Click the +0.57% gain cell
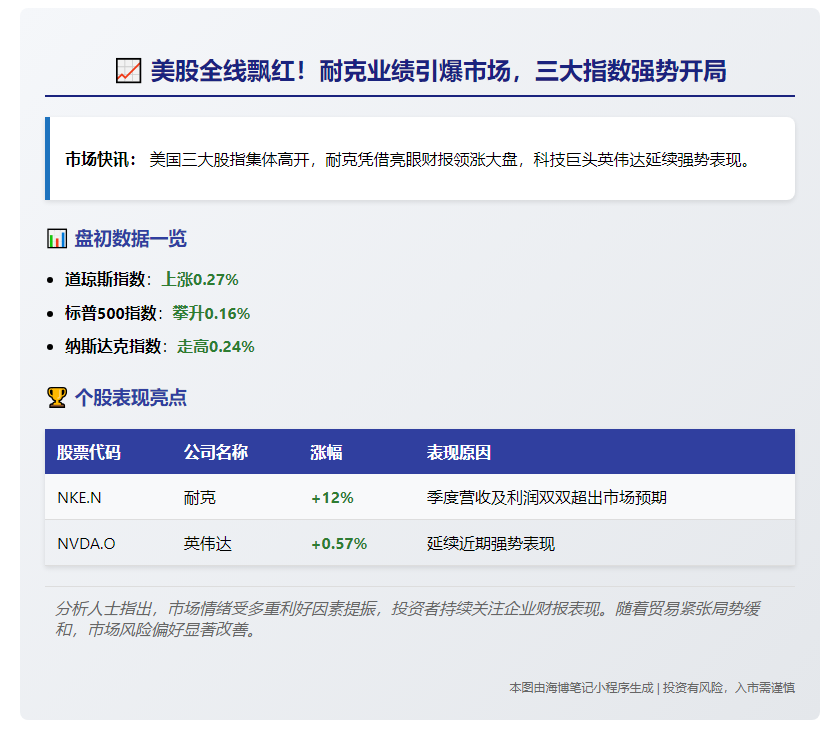The image size is (840, 751). tap(339, 544)
